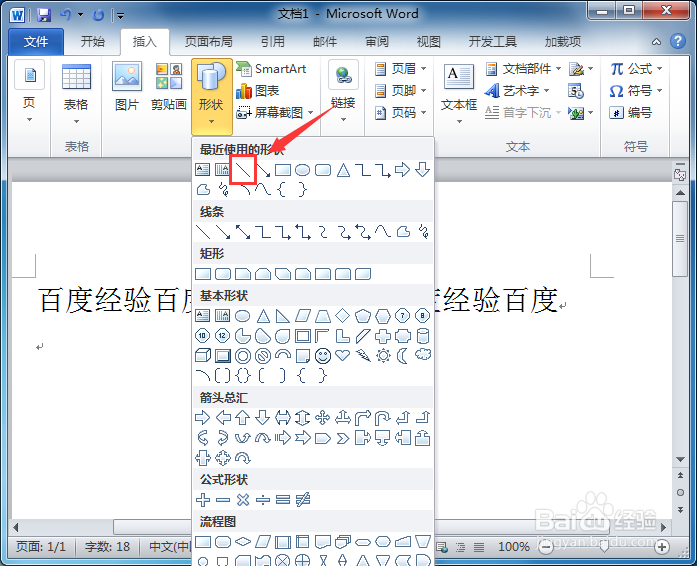Select the cloud shape
This screenshot has width=697, height=566.
423,355
